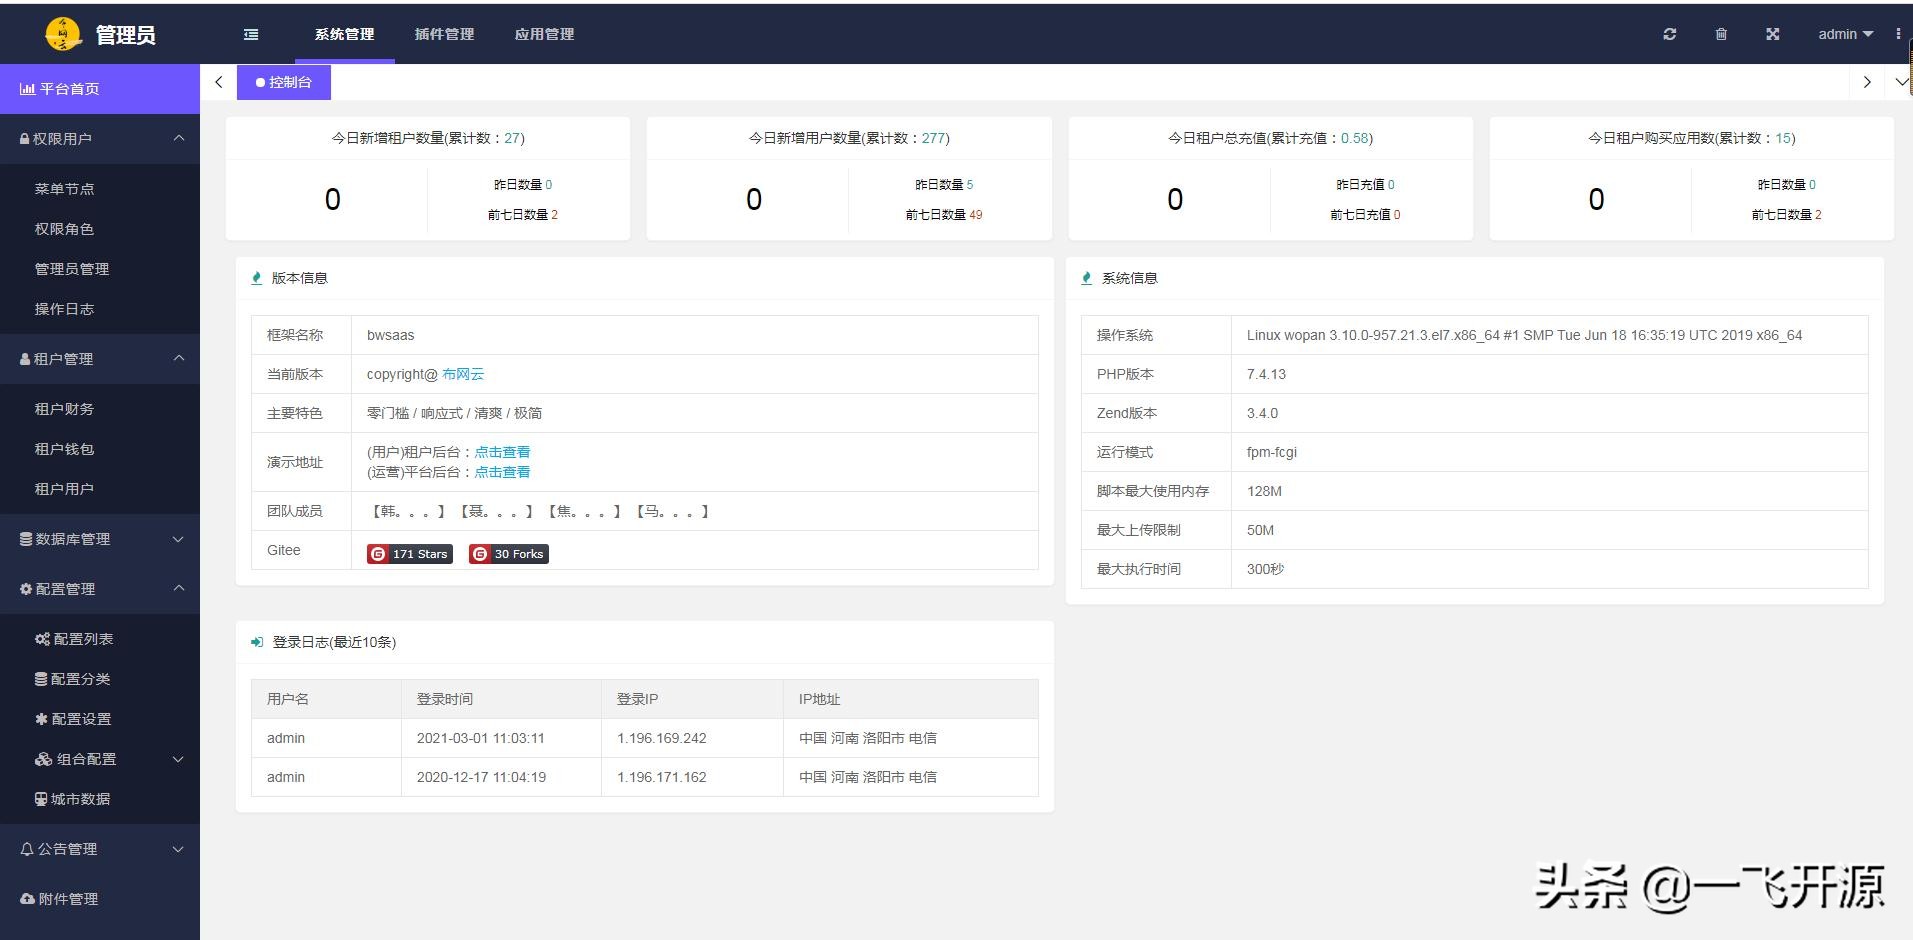Click the refresh icon in top bar
Screen dimensions: 1913x940
tap(1669, 34)
